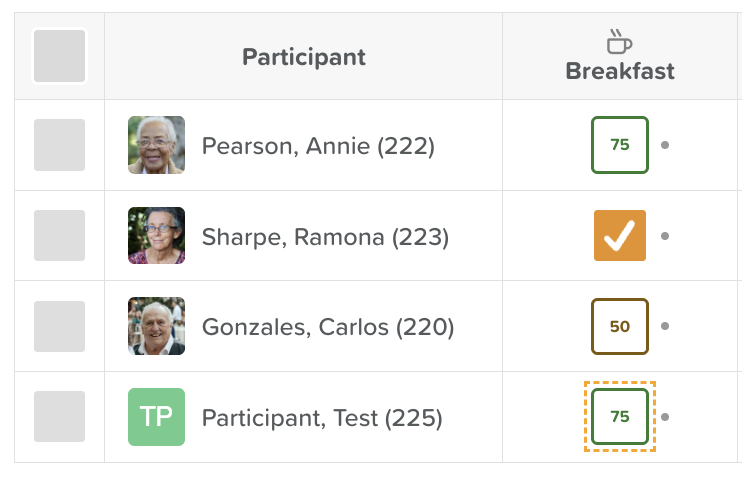
Task: Open Sharpe, Ramona (223) participant link
Action: point(325,237)
